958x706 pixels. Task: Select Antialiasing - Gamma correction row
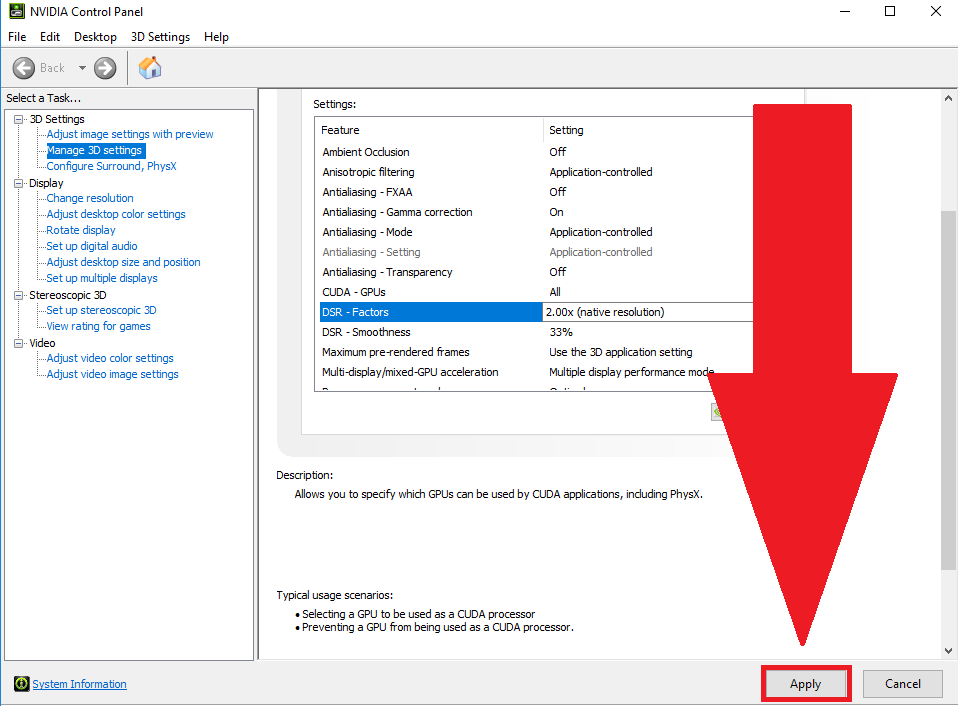point(536,212)
